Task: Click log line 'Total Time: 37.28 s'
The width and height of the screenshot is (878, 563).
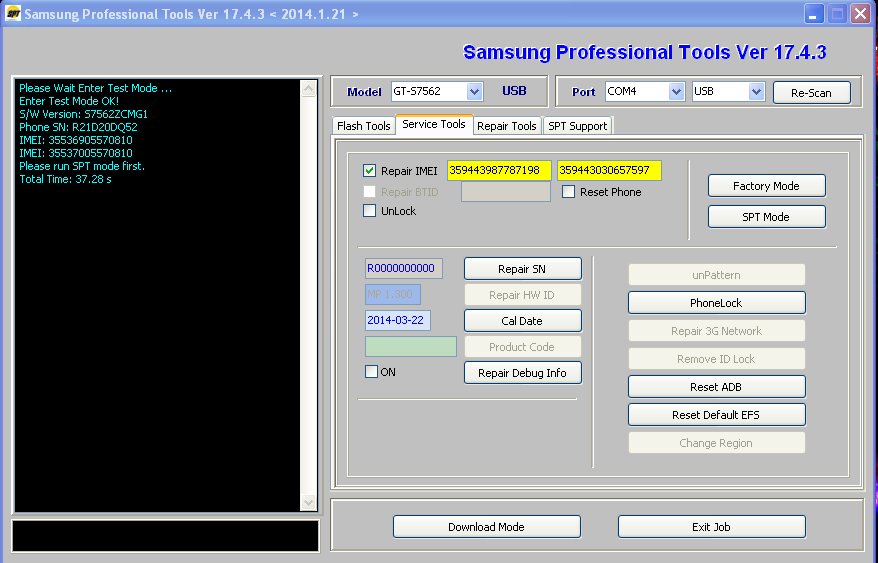Action: [66, 179]
